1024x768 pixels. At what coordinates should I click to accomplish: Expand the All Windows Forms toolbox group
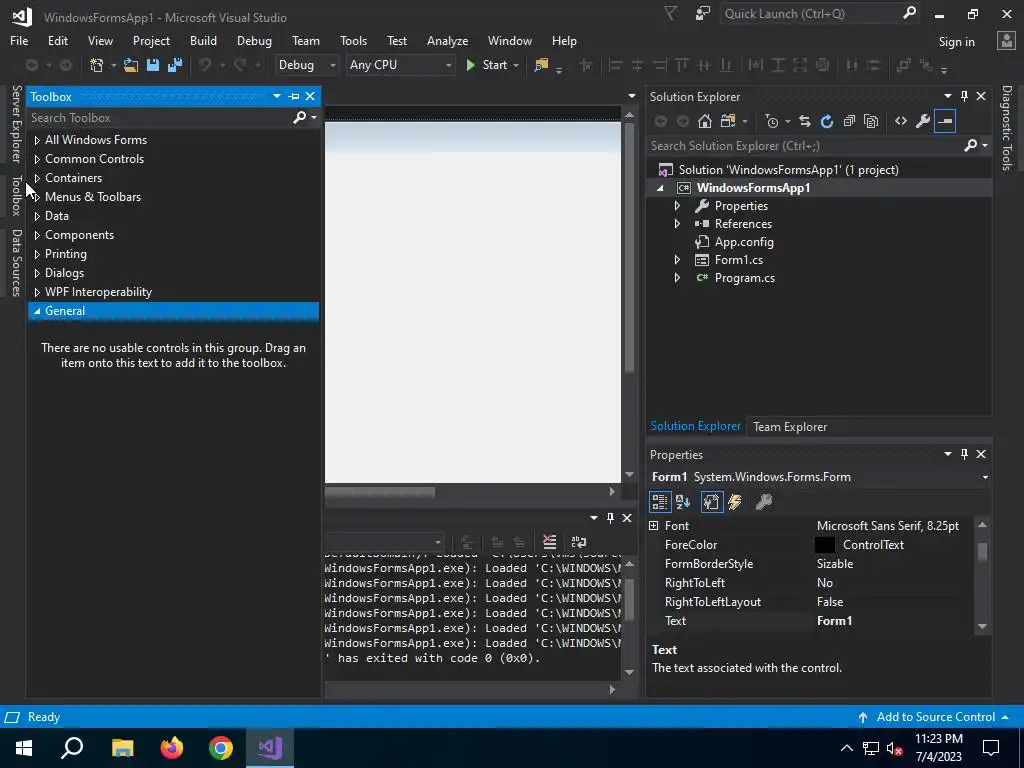(x=37, y=140)
